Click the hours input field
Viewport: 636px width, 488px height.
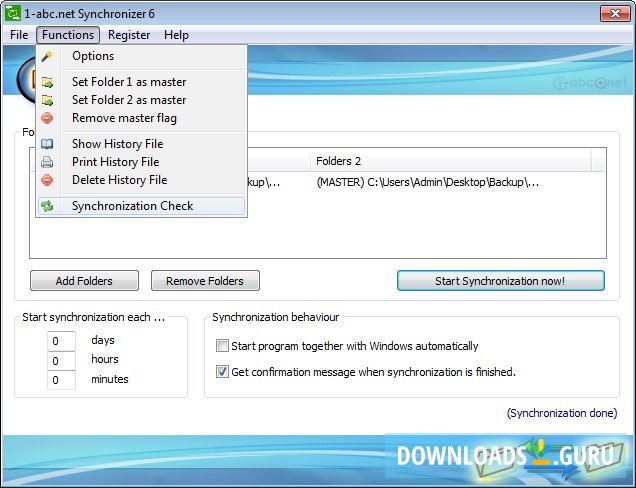click(61, 361)
